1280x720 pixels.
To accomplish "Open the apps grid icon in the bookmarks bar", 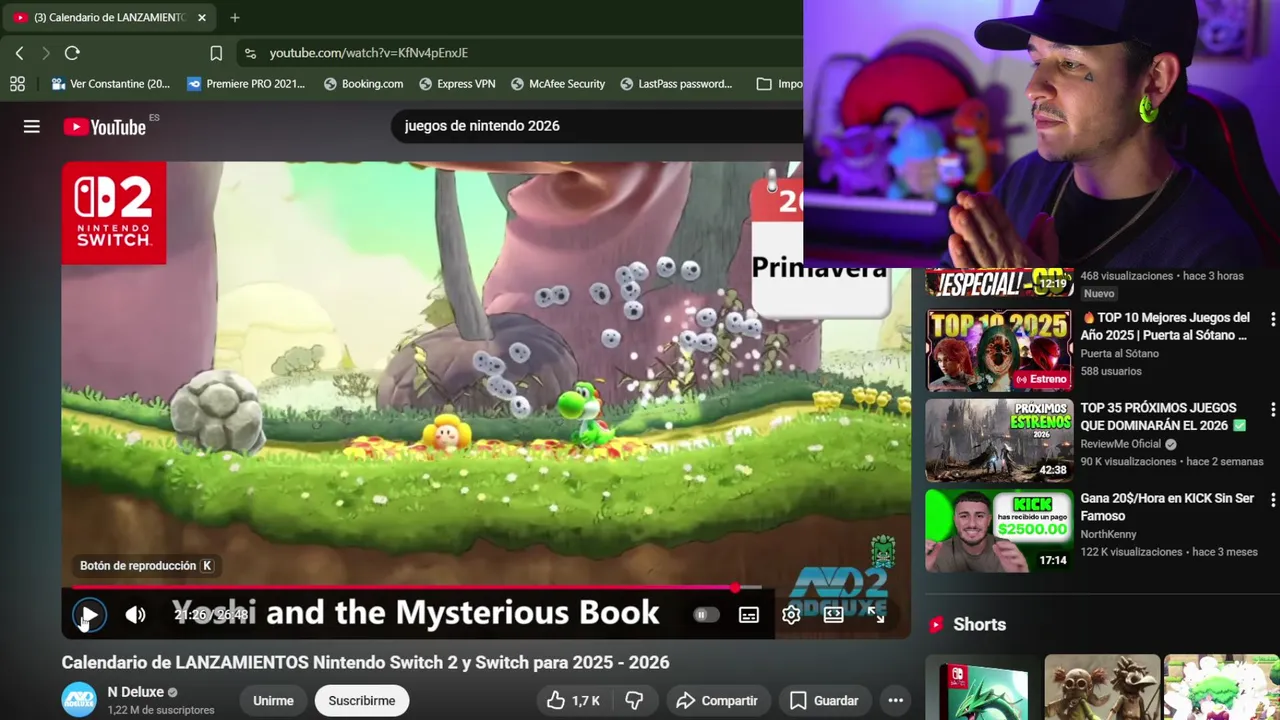I will (17, 84).
